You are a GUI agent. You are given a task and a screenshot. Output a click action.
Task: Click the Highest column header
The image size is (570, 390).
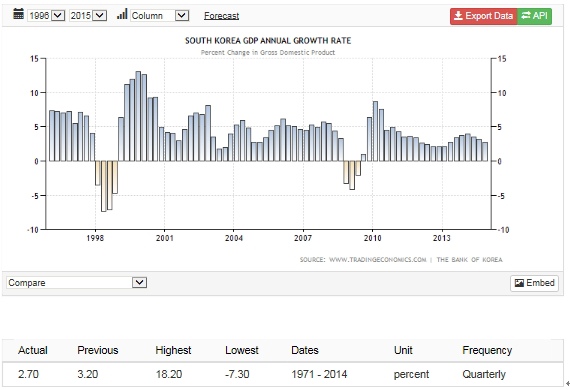pyautogui.click(x=173, y=350)
